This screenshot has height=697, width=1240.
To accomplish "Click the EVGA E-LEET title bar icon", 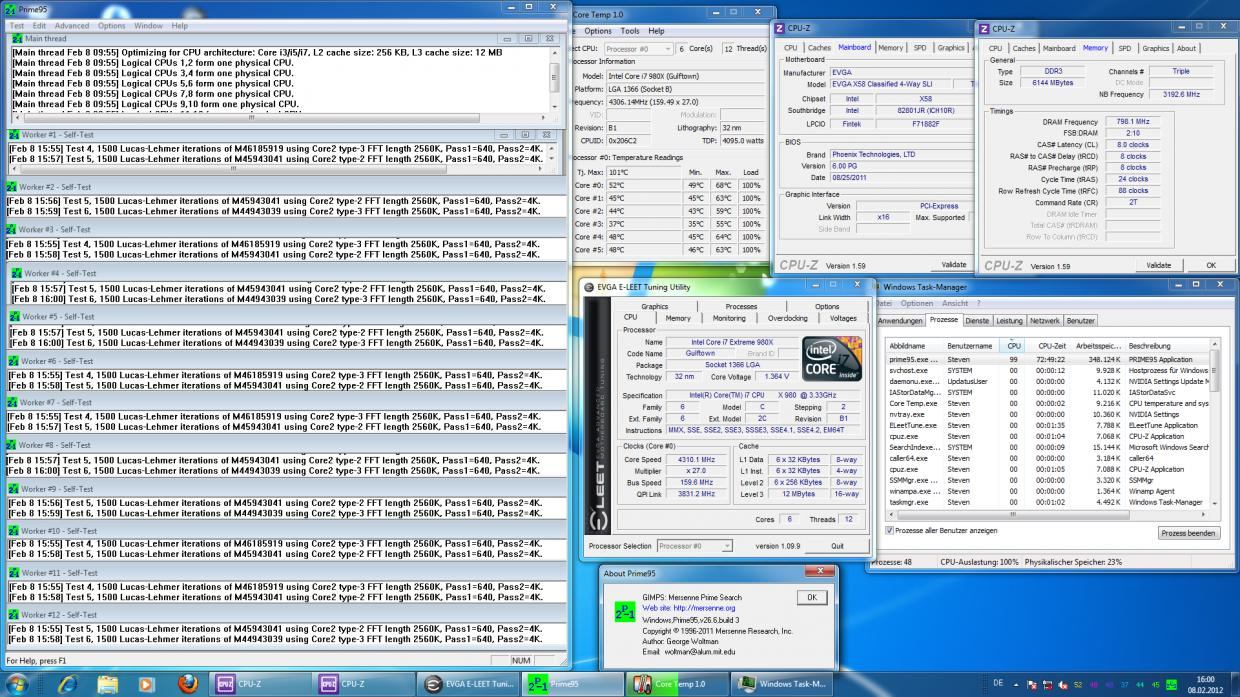I will [x=590, y=287].
